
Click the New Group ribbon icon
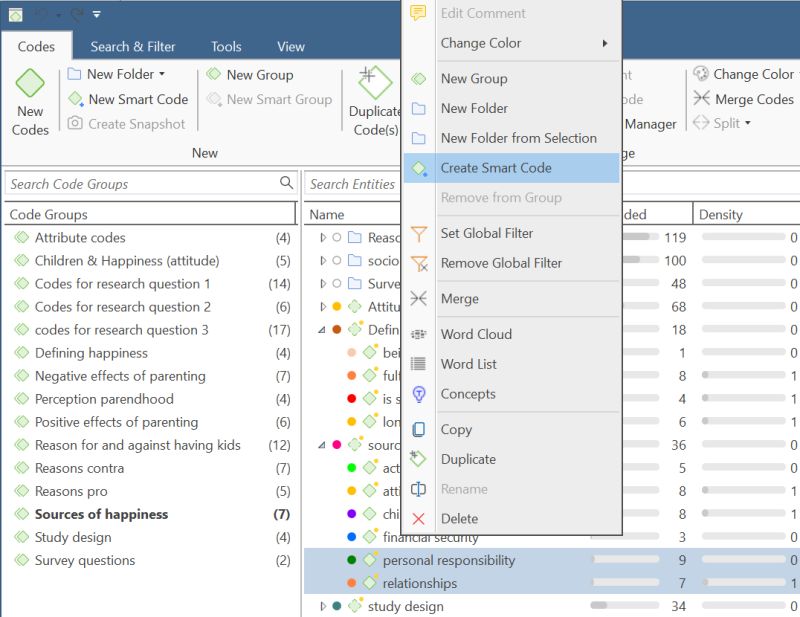pos(213,75)
